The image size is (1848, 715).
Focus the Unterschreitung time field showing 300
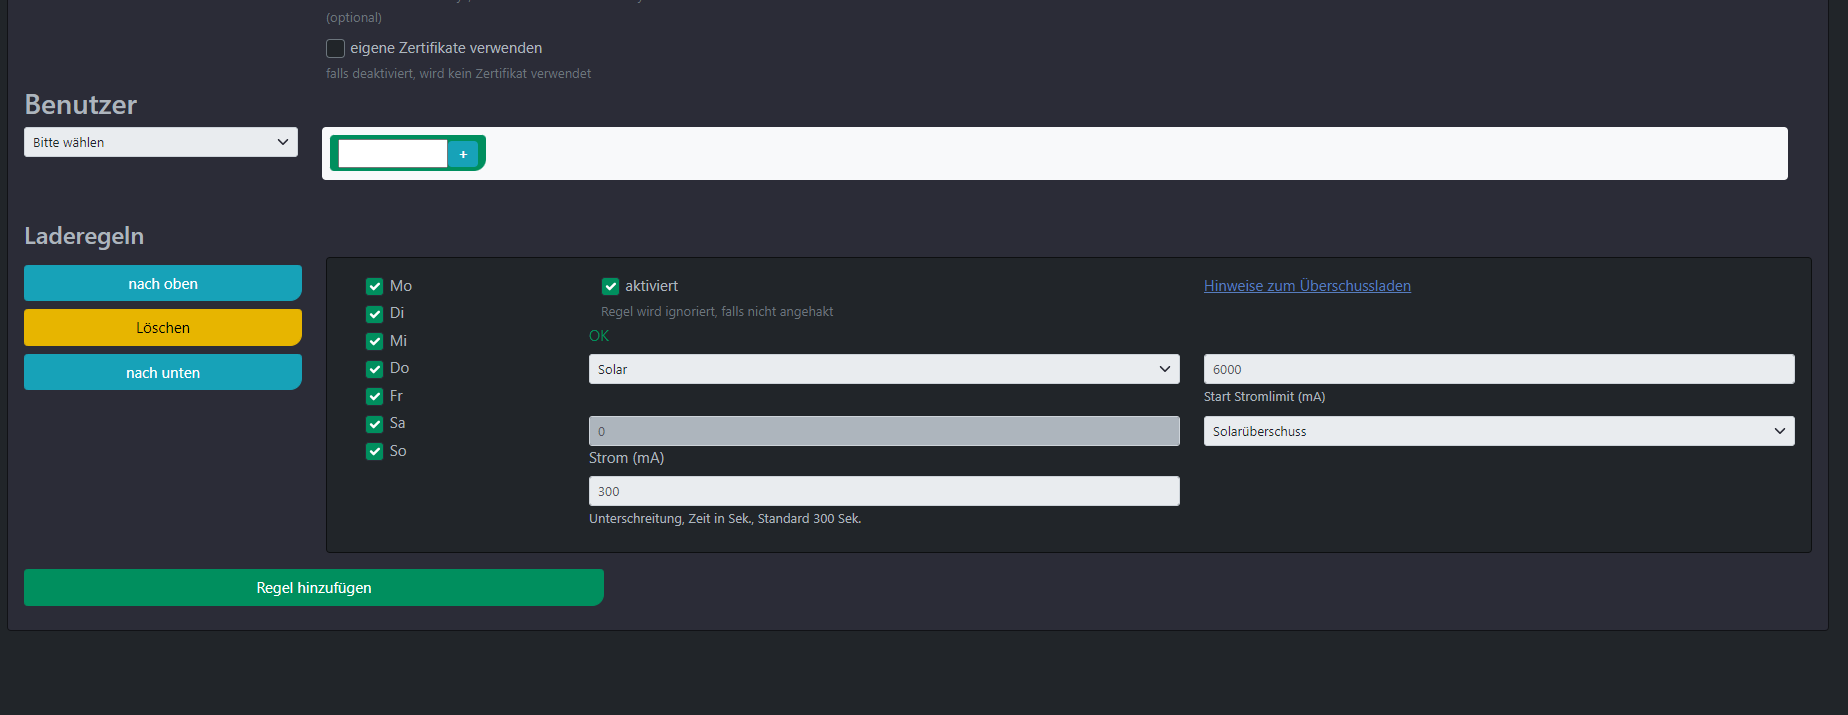click(x=884, y=491)
